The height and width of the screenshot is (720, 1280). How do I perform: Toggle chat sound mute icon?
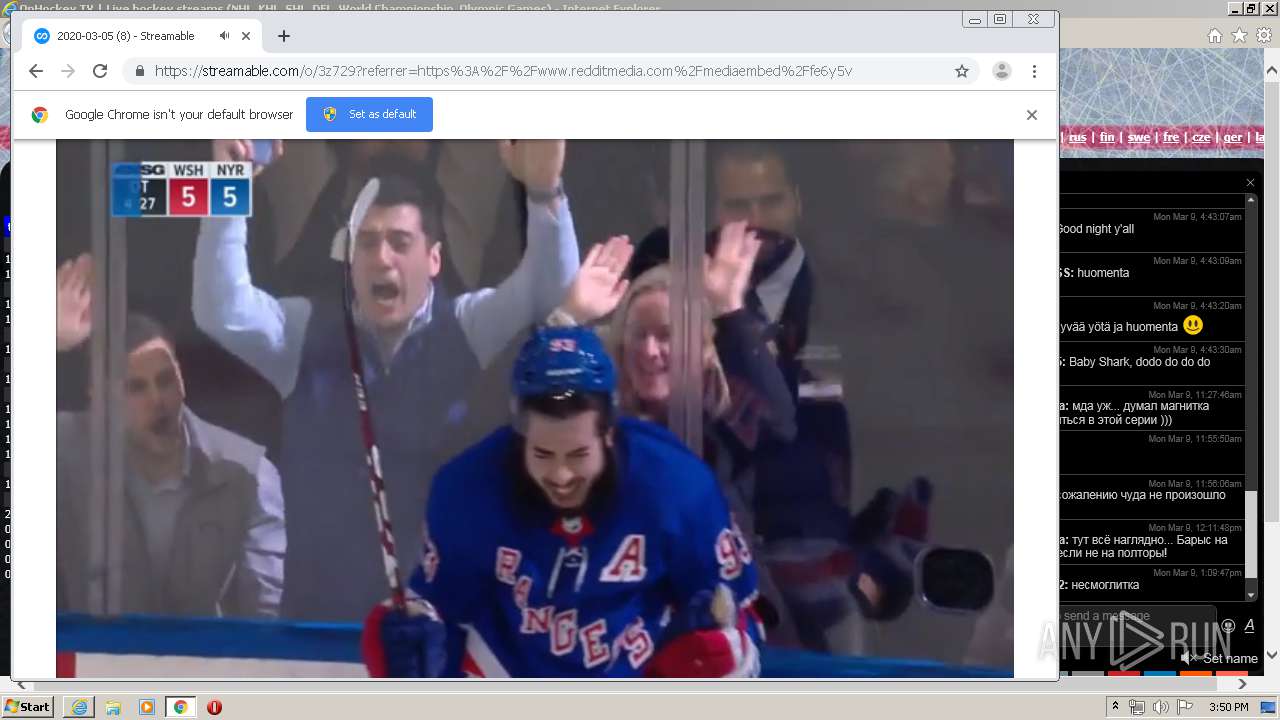click(1189, 658)
